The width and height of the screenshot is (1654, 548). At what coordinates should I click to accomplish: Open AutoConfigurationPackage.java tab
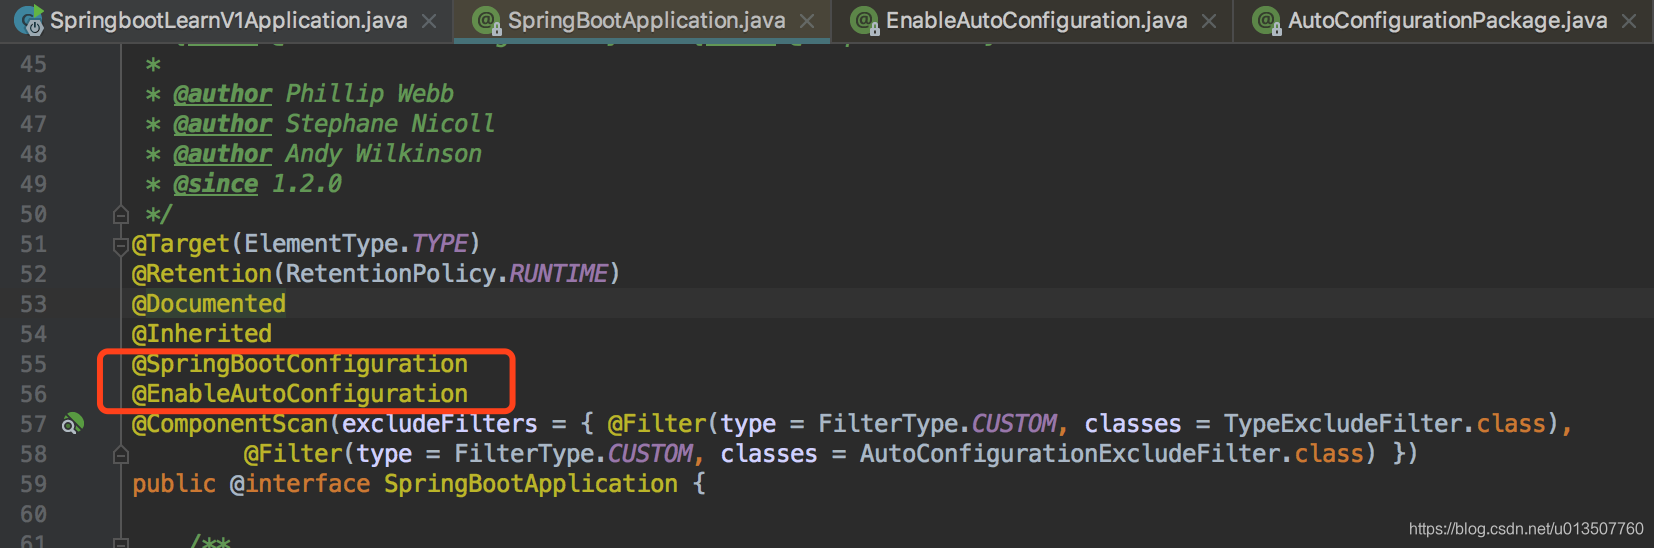coord(1447,20)
